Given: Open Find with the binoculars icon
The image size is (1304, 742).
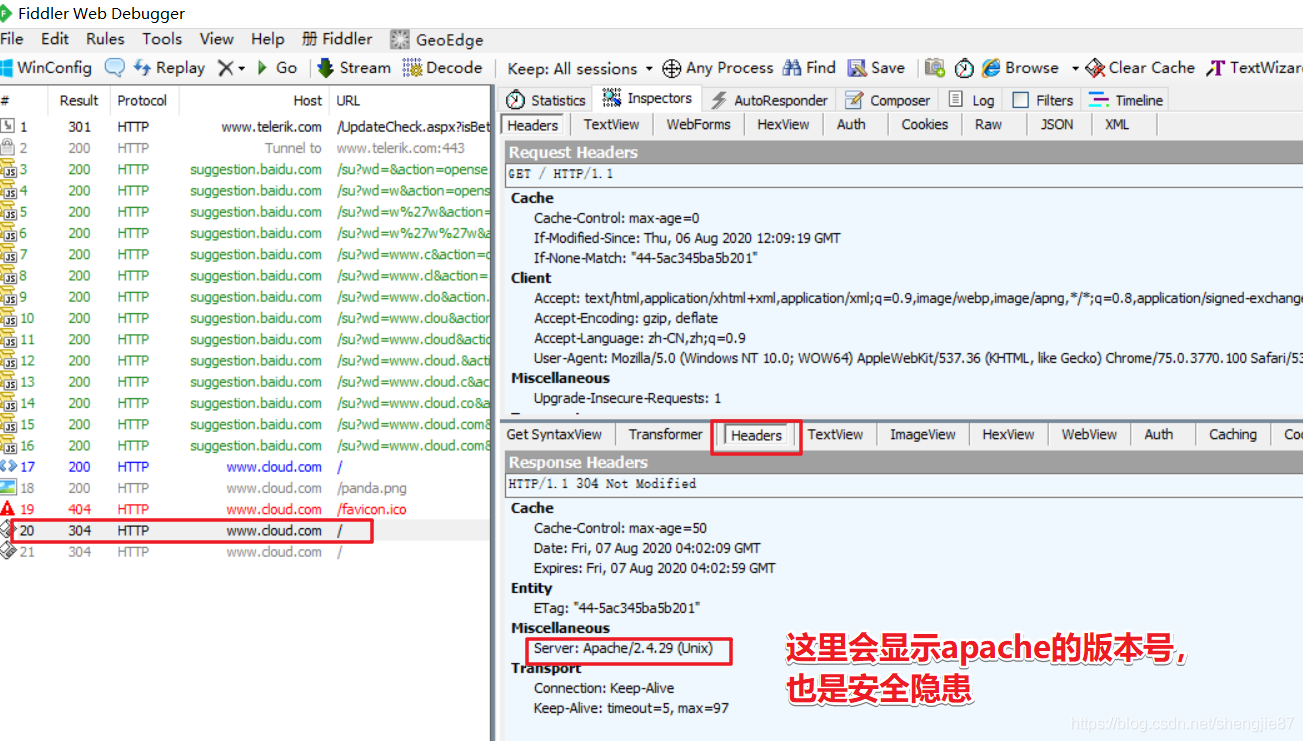Looking at the screenshot, I should pyautogui.click(x=809, y=68).
